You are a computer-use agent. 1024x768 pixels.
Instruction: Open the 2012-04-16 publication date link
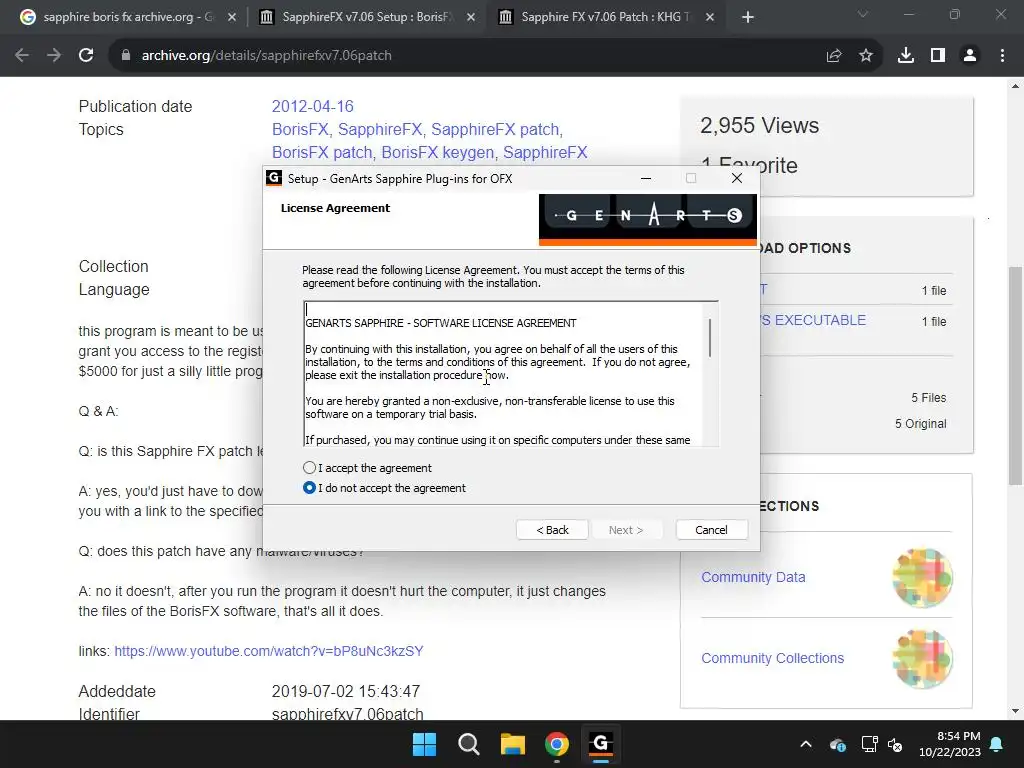[312, 106]
